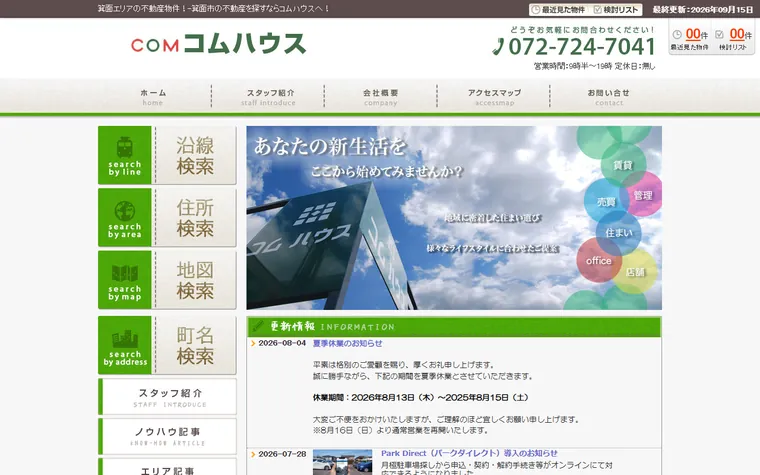
Task: Open the お問い合せ contact menu item
Action: pyautogui.click(x=608, y=96)
